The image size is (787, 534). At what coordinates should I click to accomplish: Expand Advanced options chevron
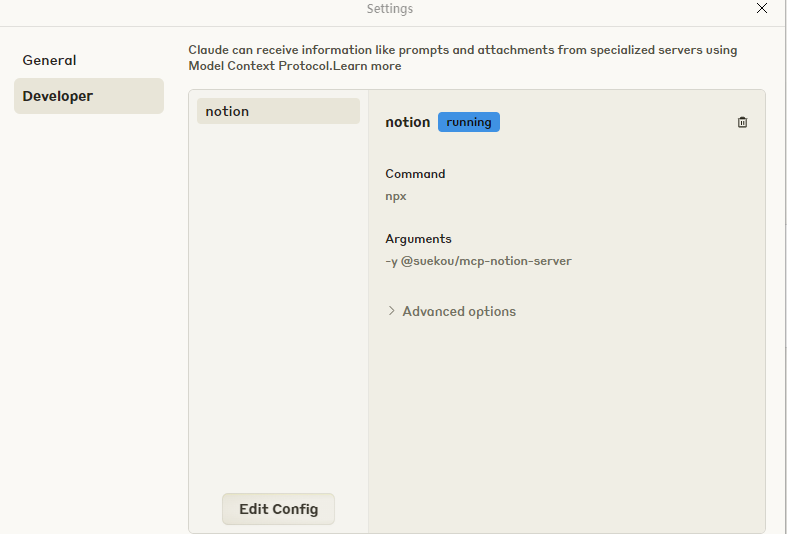tap(391, 311)
